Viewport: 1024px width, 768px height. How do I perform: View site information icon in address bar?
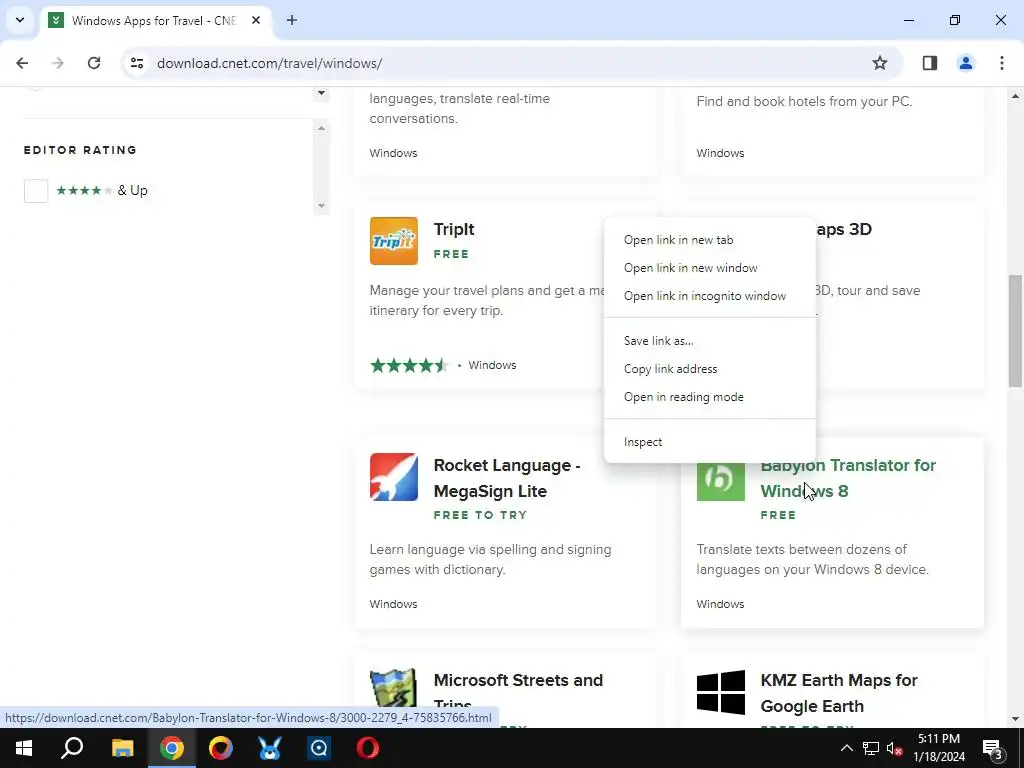coord(136,63)
